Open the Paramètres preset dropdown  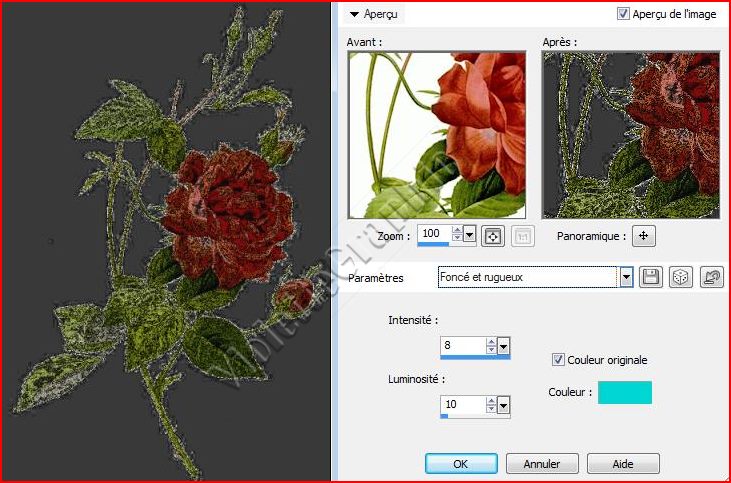click(627, 277)
